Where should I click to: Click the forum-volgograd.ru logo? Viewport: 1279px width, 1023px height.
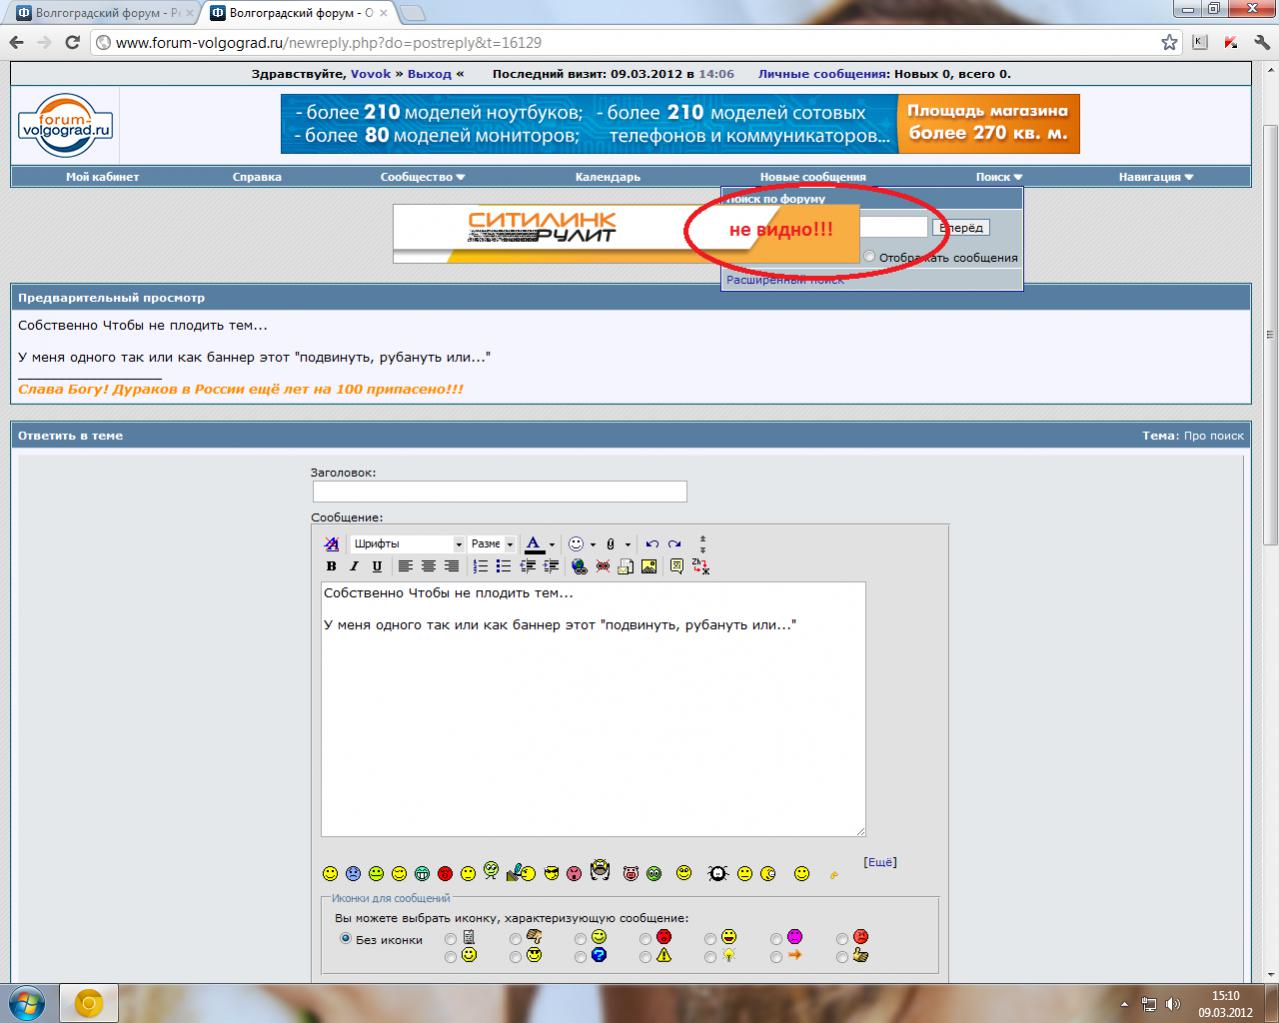[65, 125]
